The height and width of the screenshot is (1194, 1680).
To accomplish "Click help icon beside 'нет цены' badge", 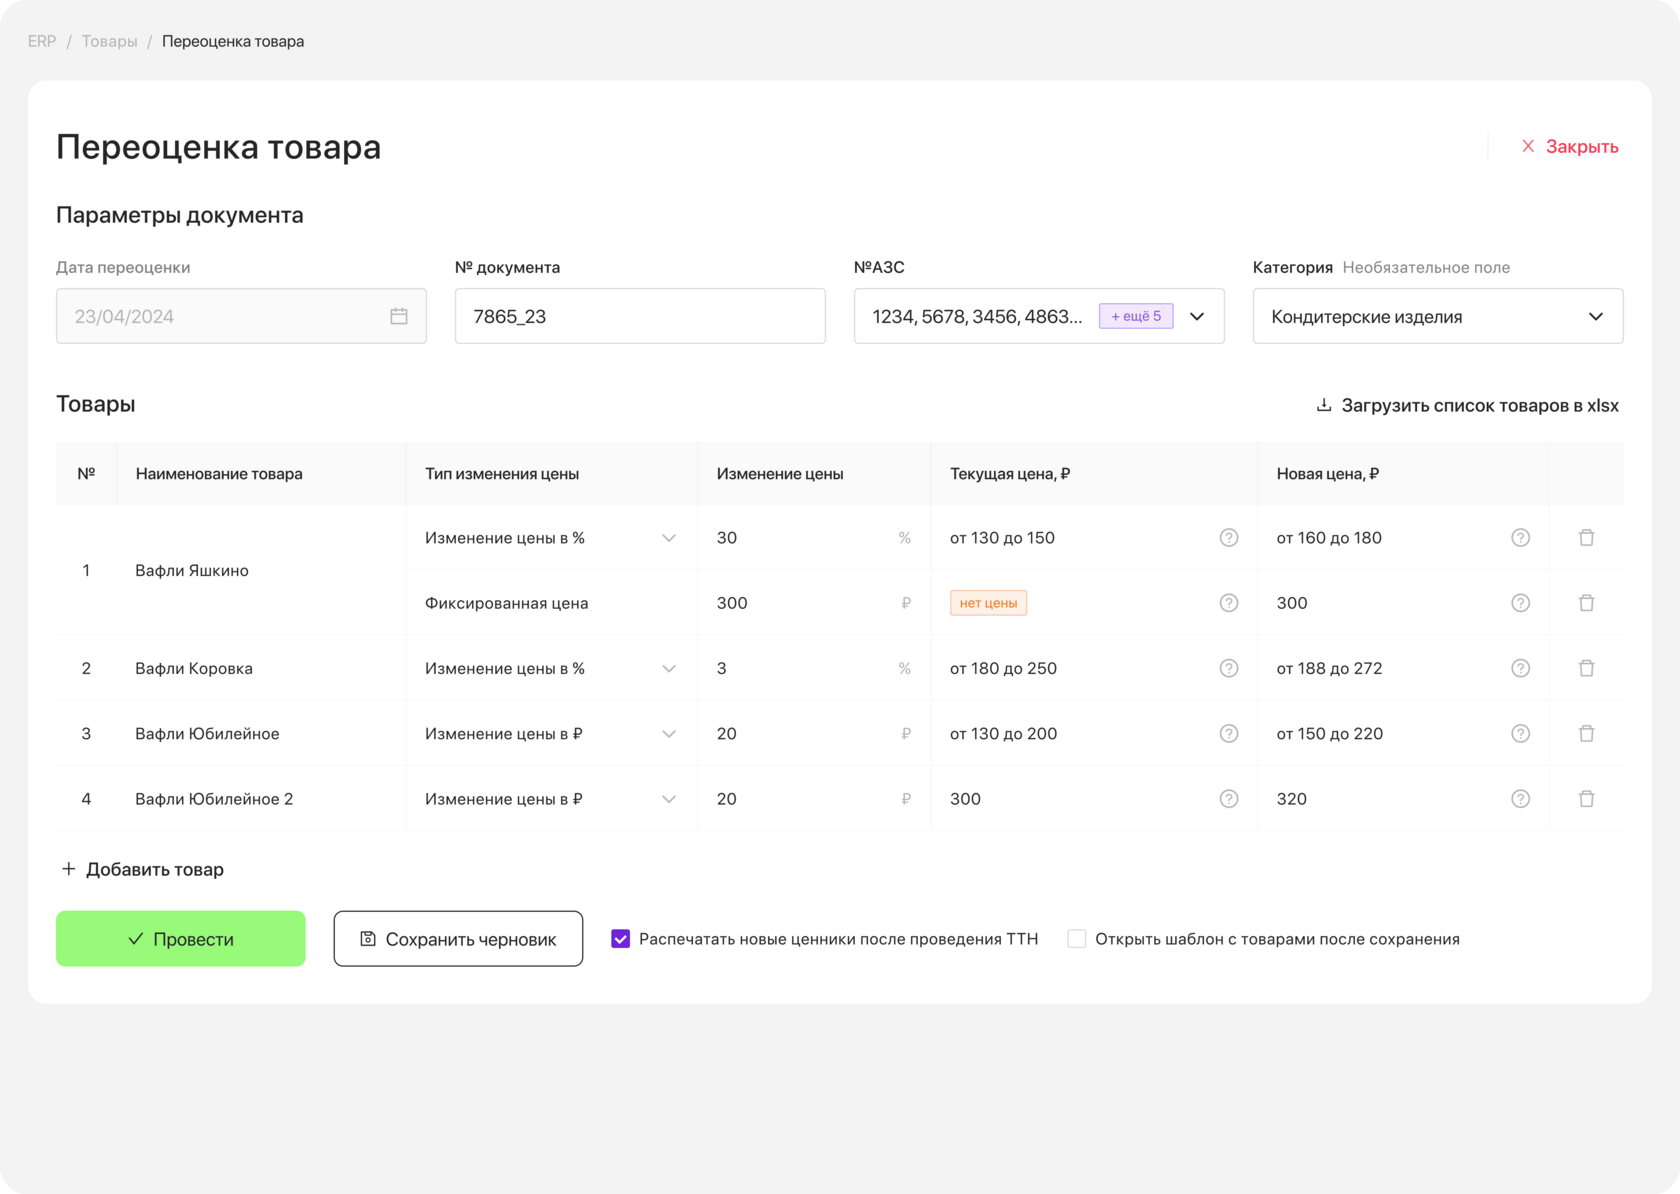I will coord(1229,603).
